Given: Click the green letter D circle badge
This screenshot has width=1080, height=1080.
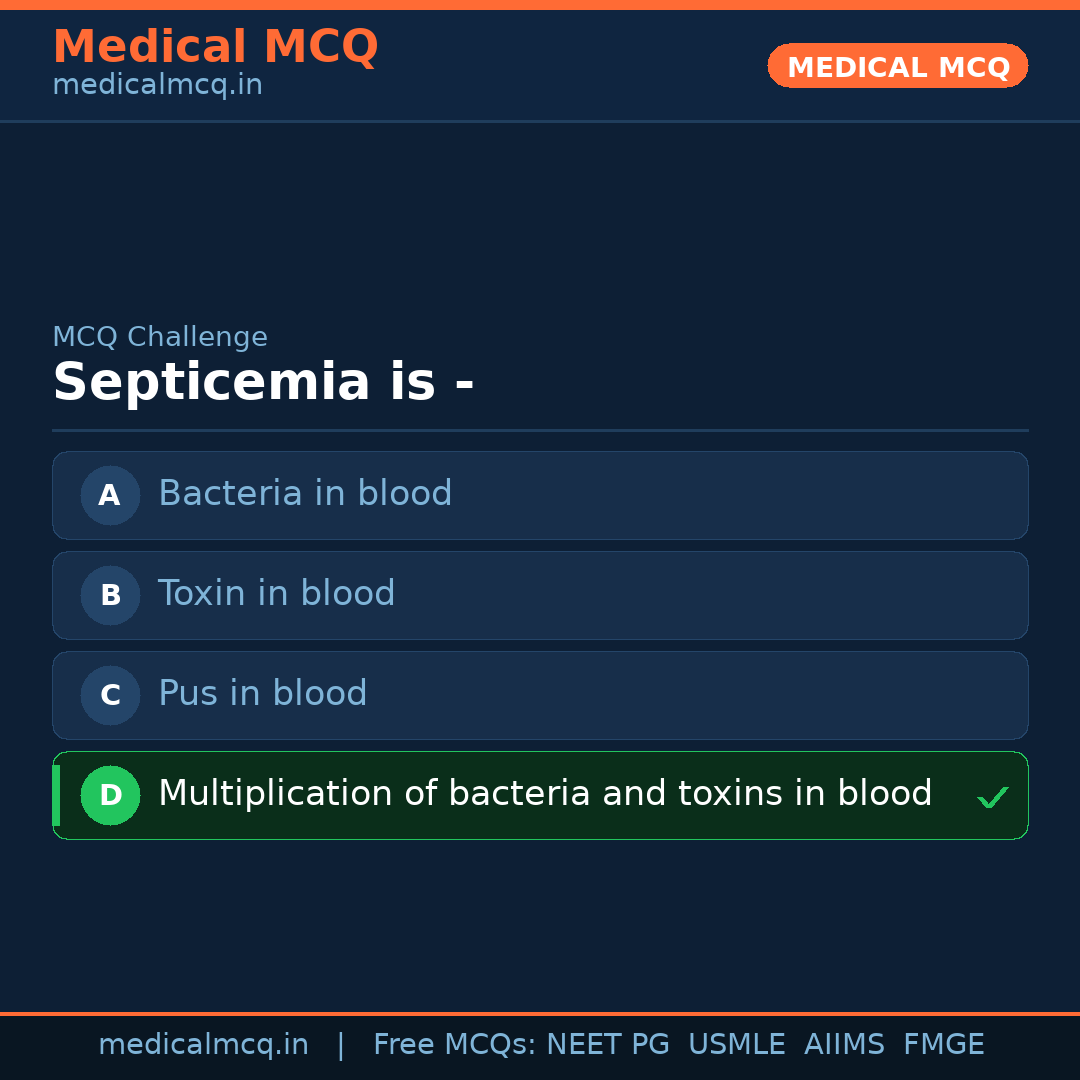Looking at the screenshot, I should click(x=110, y=795).
